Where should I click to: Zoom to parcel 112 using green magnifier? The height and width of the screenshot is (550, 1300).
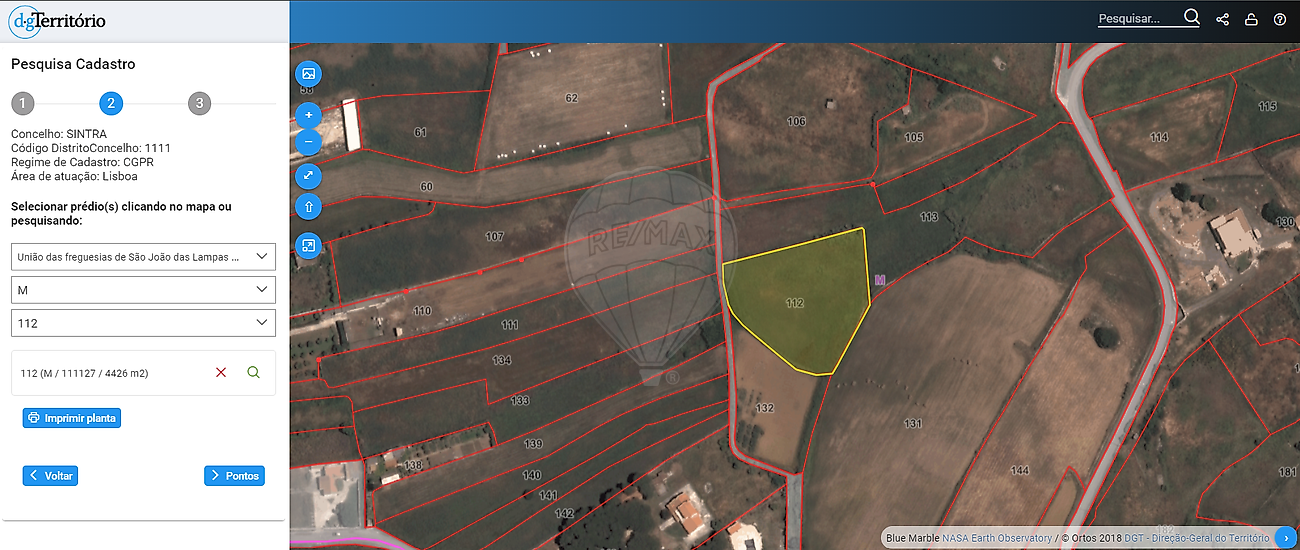[x=253, y=373]
